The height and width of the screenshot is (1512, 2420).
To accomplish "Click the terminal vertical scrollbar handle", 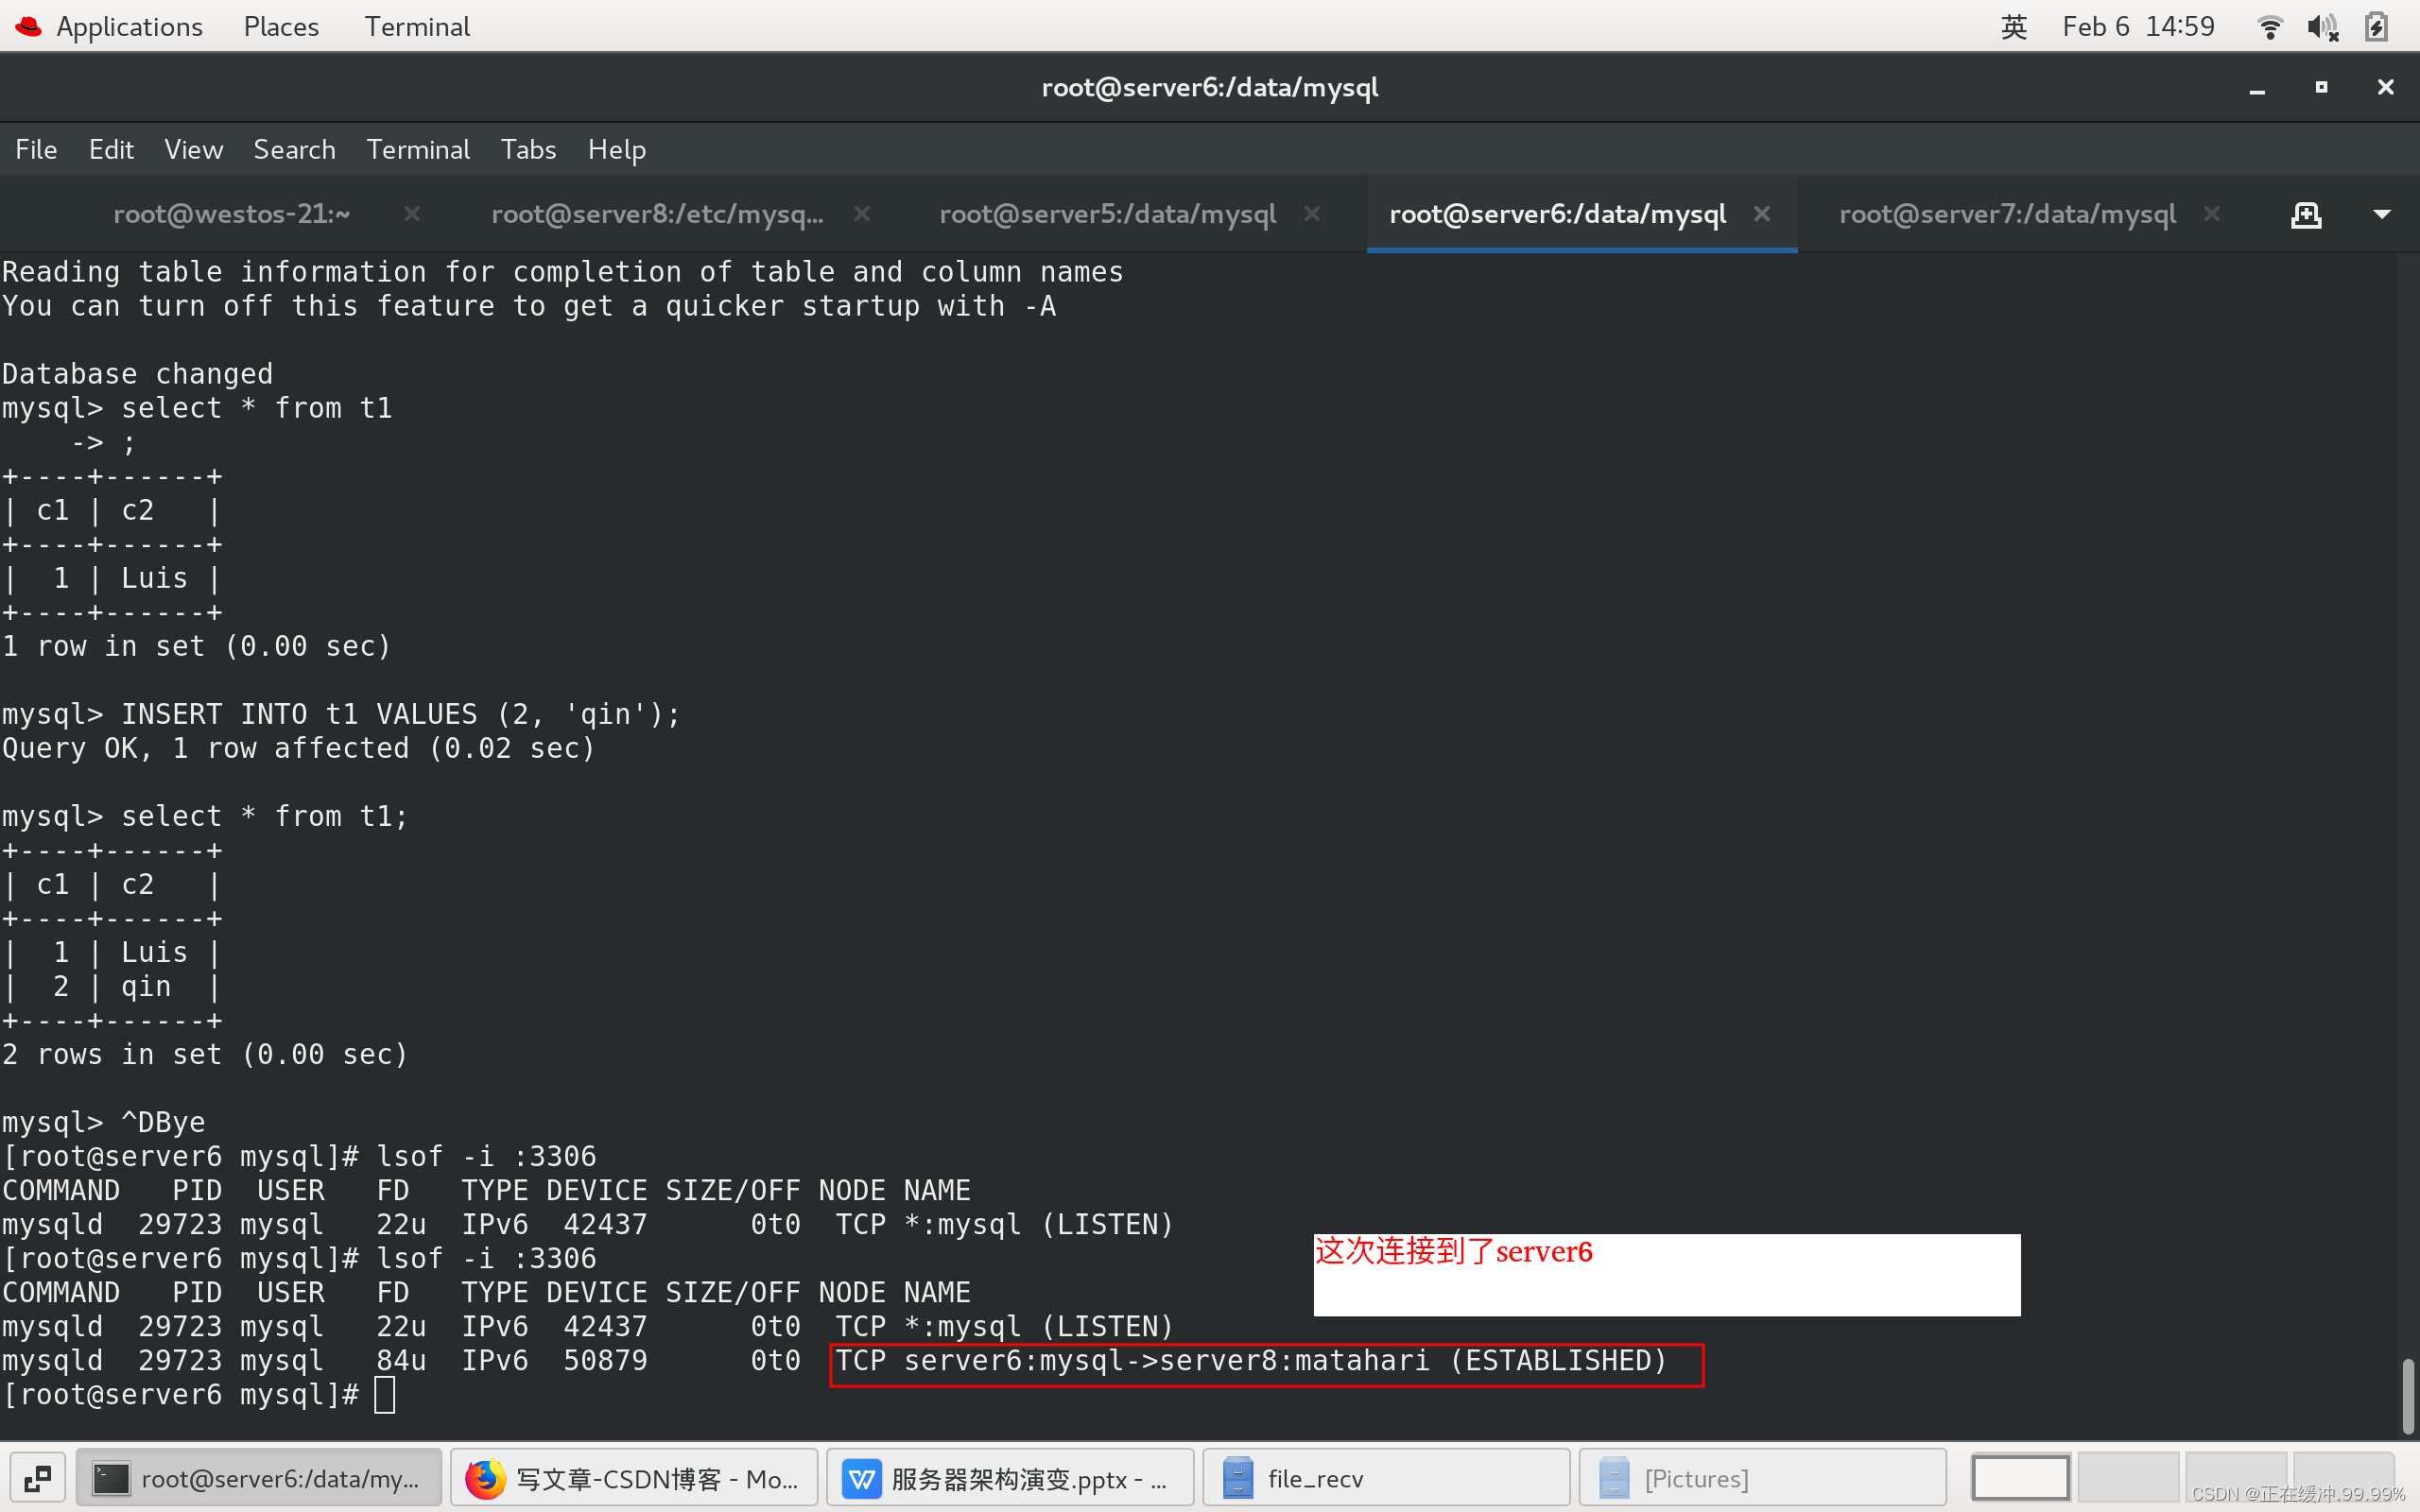I will click(2407, 1396).
